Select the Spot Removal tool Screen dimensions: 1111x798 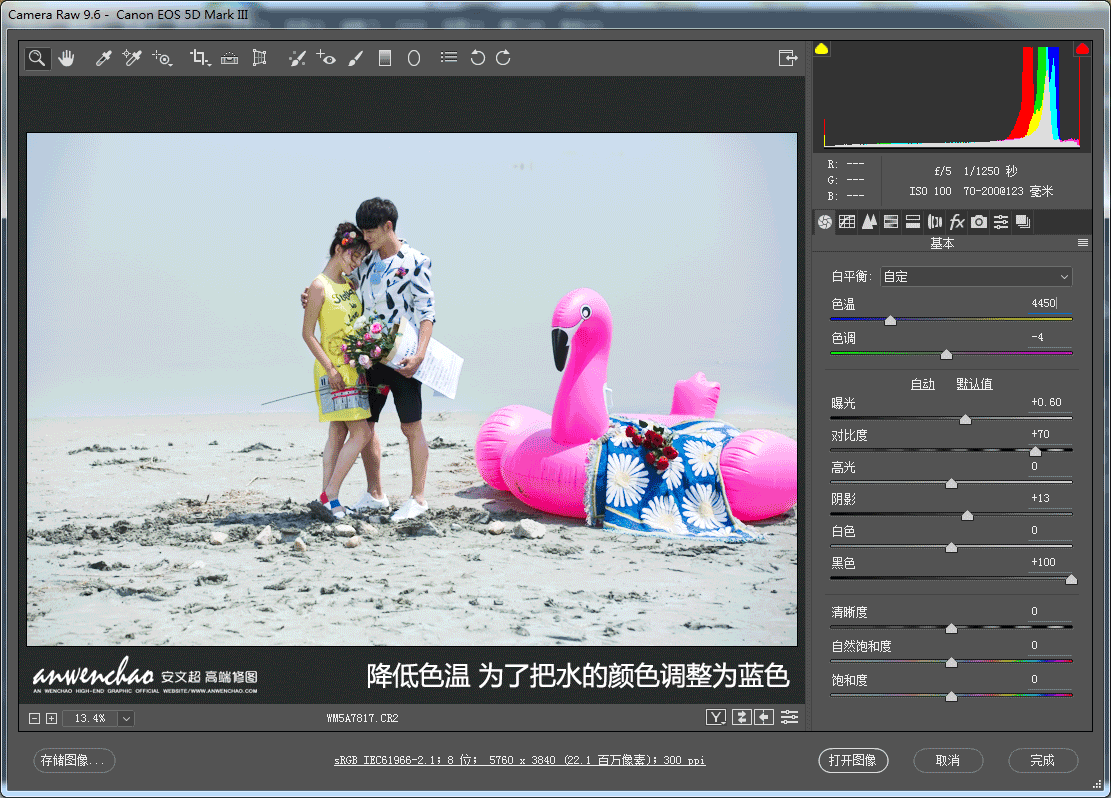point(297,58)
